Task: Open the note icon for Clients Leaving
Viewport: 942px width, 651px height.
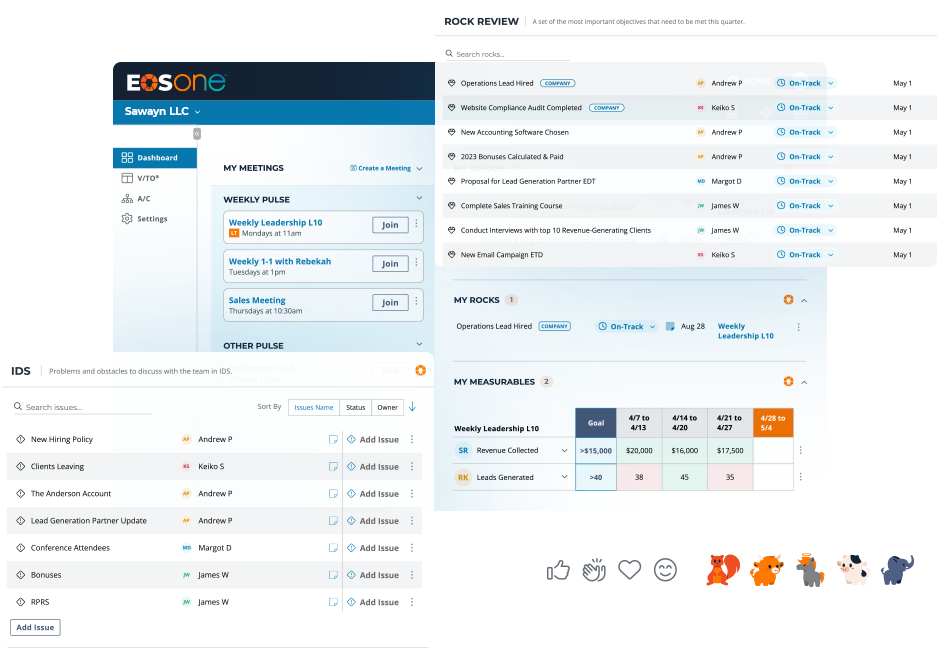Action: 333,466
